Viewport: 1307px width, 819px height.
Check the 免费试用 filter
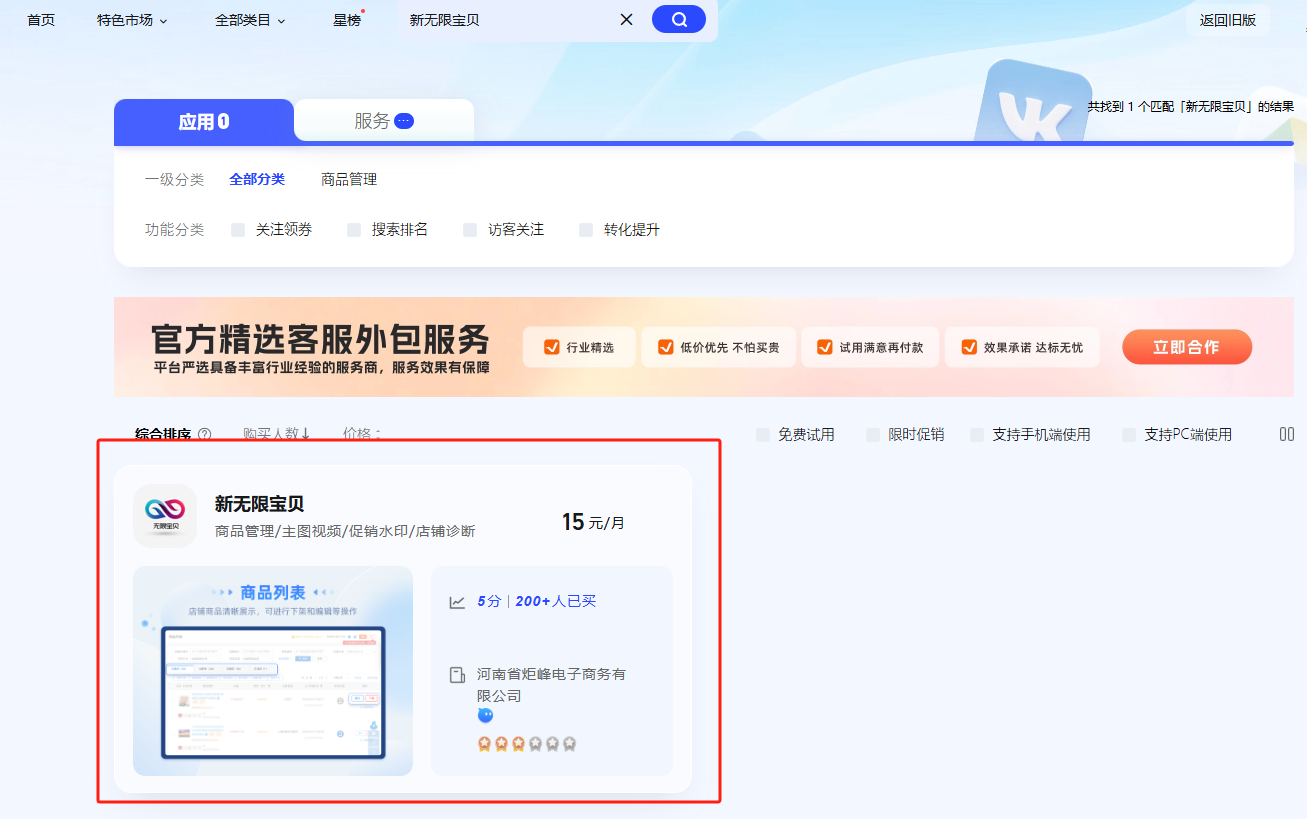point(763,435)
